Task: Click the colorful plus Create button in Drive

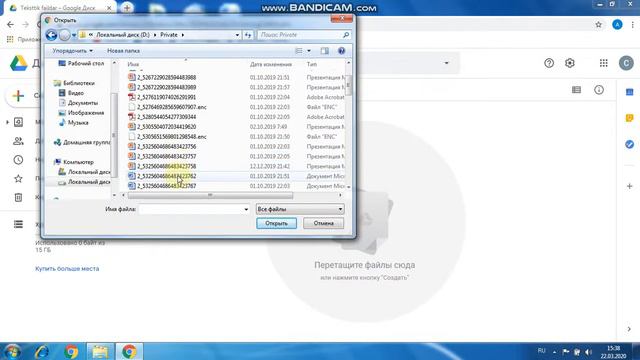Action: click(x=18, y=96)
